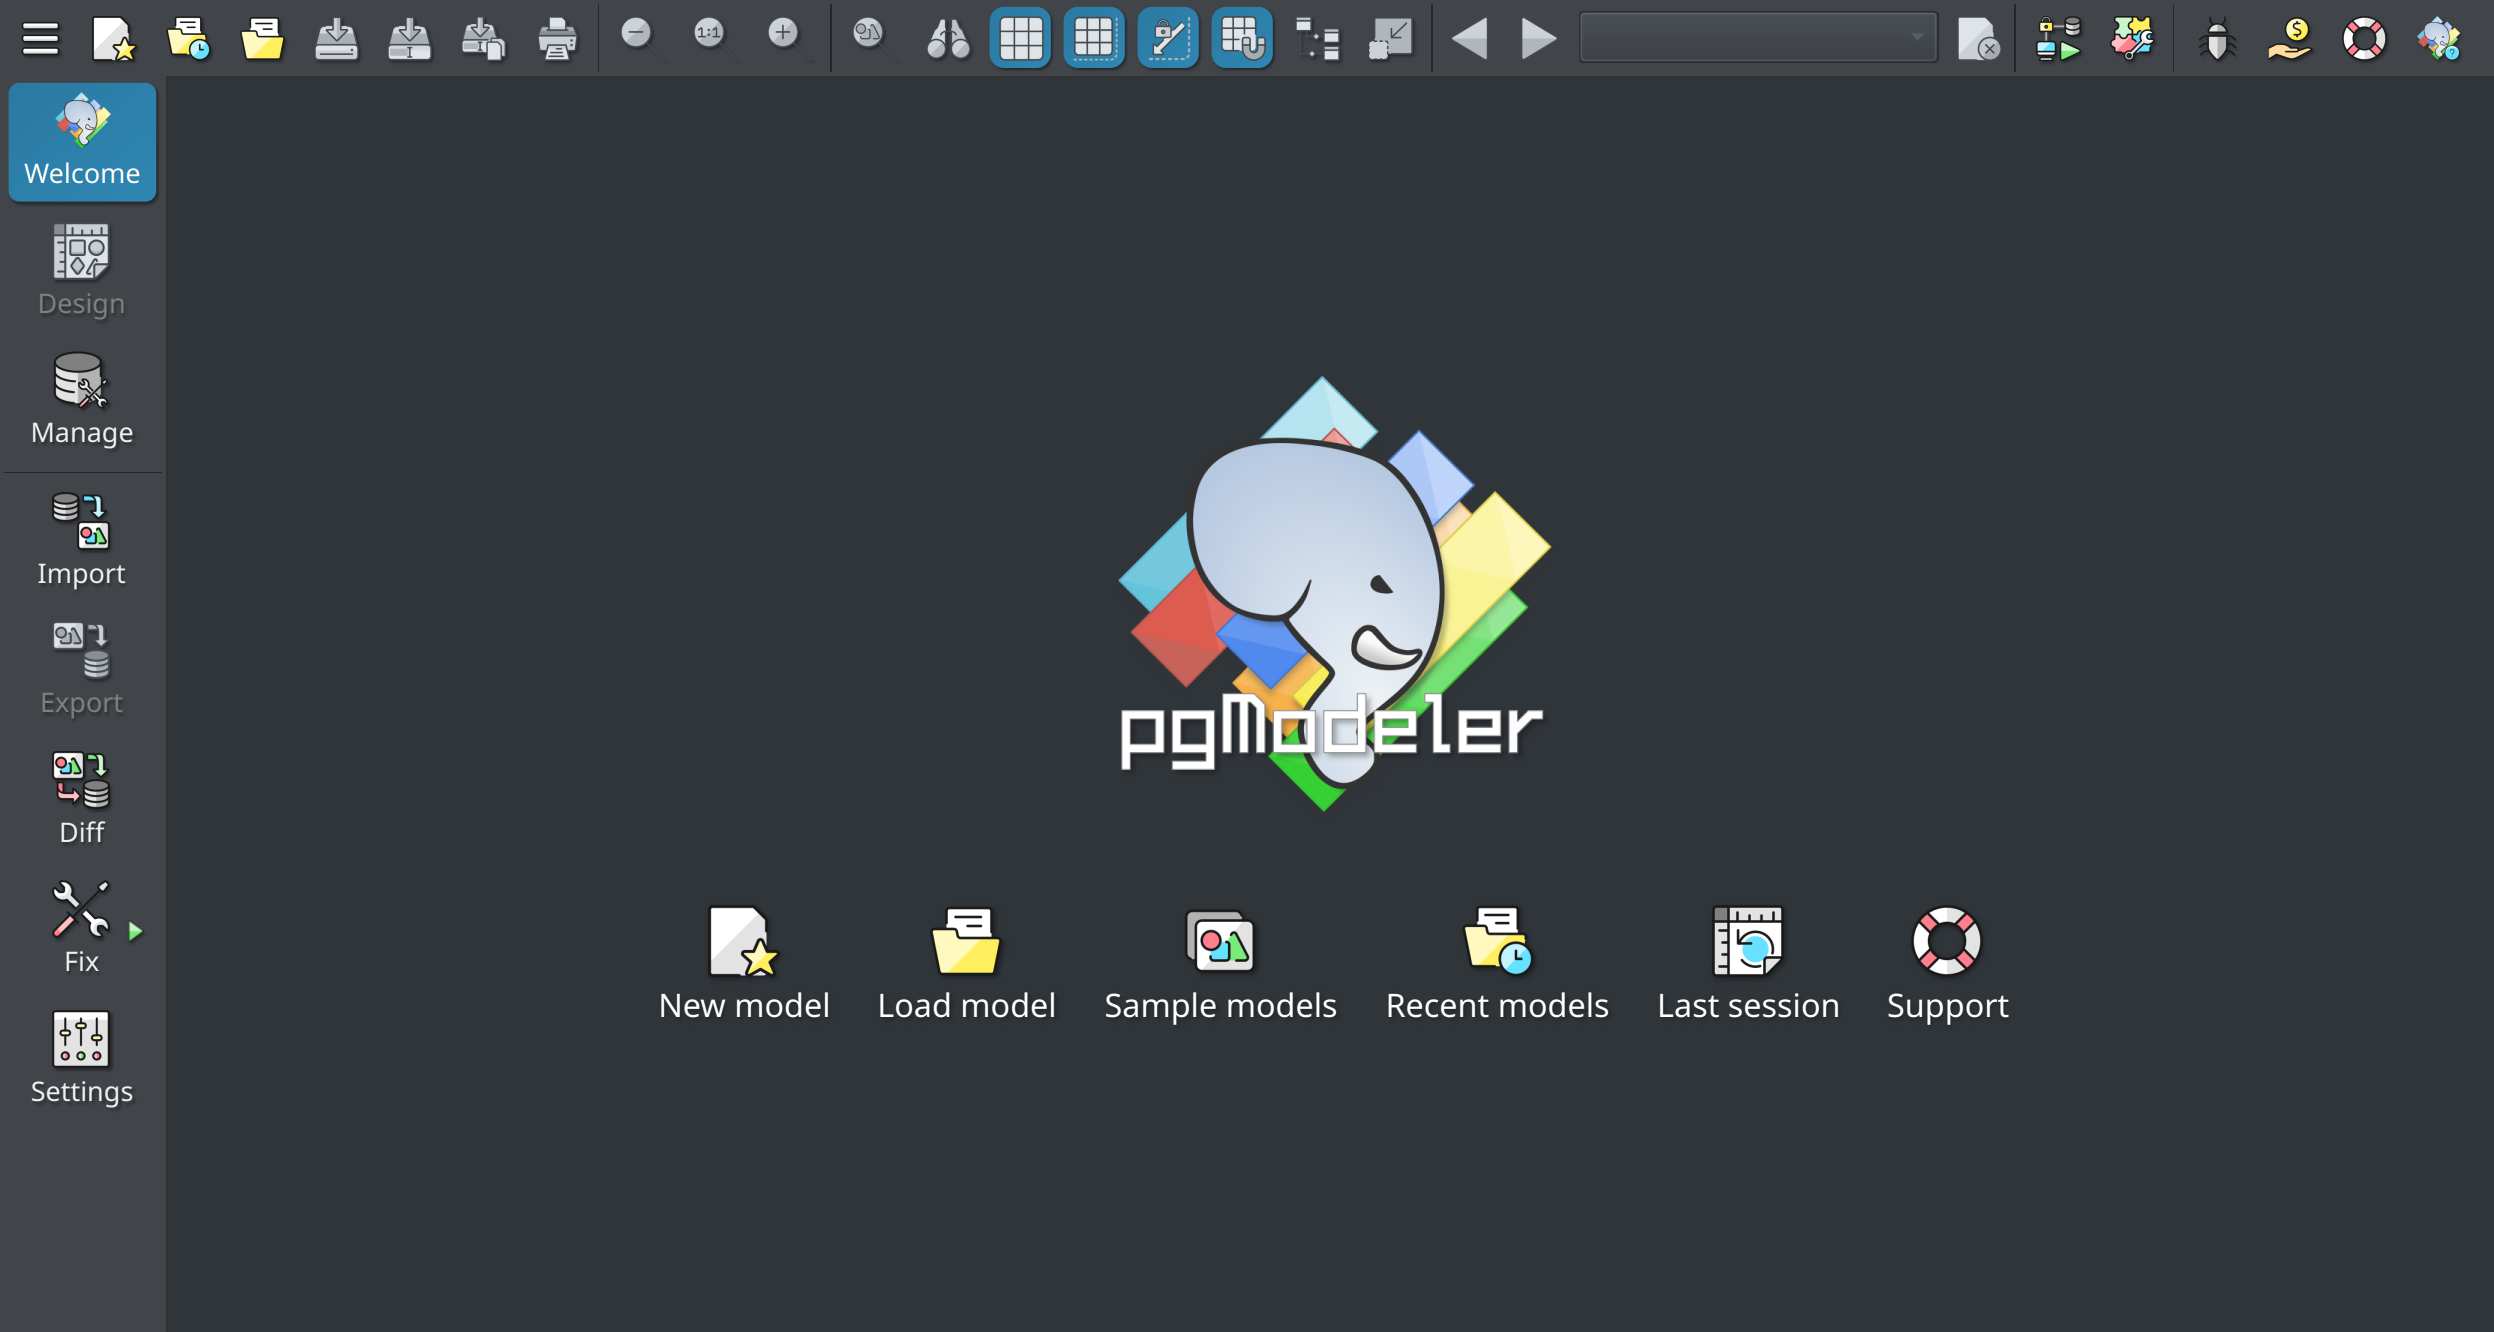Click the Fix tool in sidebar
The height and width of the screenshot is (1332, 2494).
(80, 928)
